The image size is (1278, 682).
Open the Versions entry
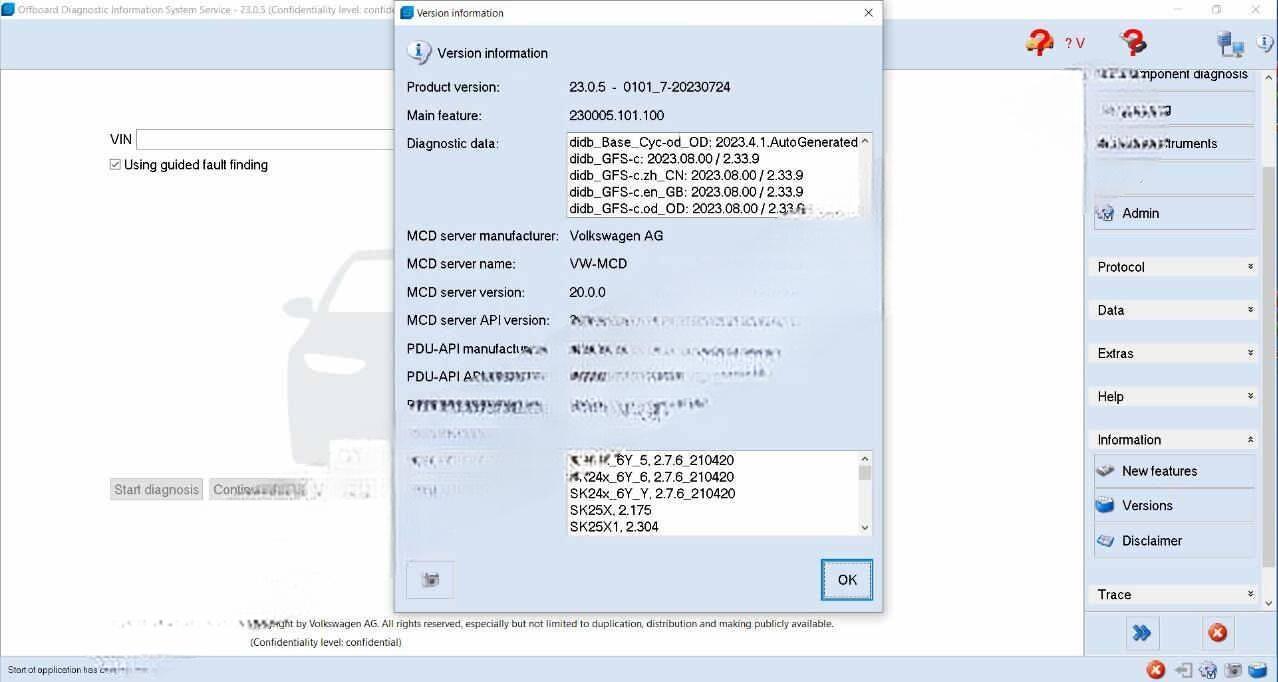tap(1174, 505)
